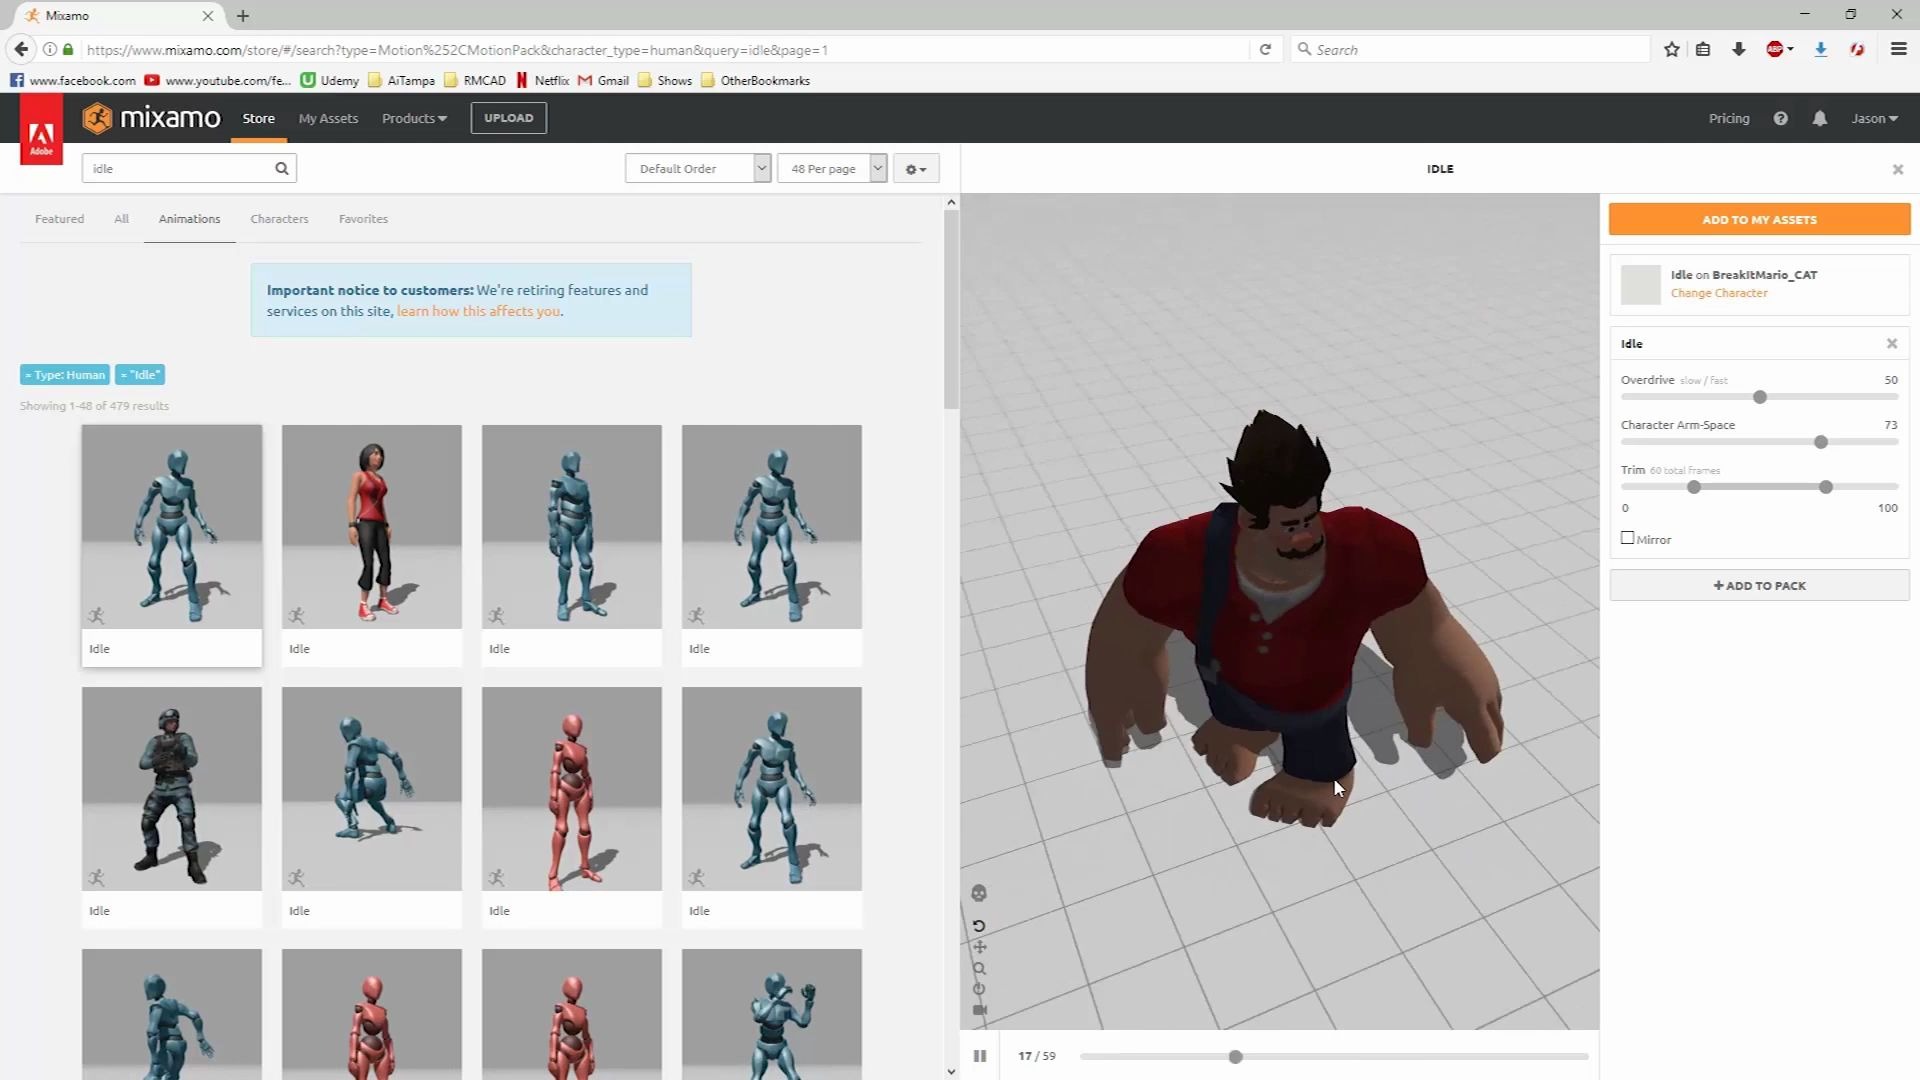Image resolution: width=1920 pixels, height=1080 pixels.
Task: Click the animation timeline scrubber handle
Action: 1236,1057
